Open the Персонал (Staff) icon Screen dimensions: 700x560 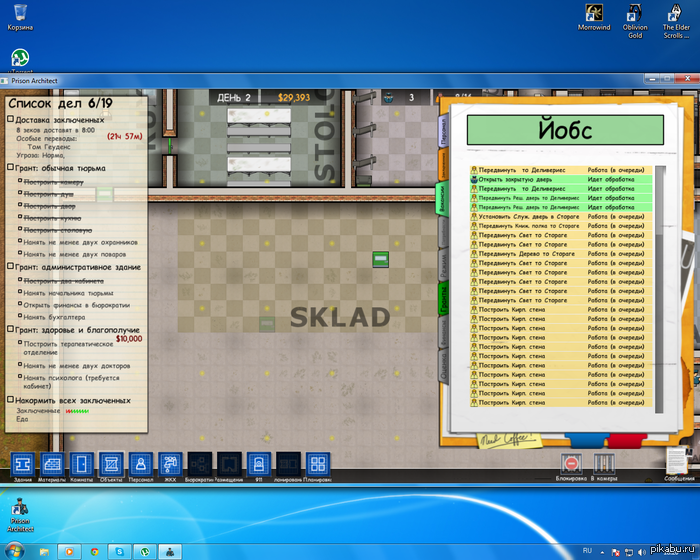coord(141,465)
